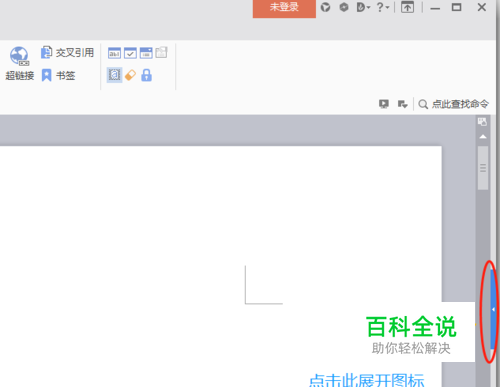The width and height of the screenshot is (500, 387).
Task: Click the 未登录 login button
Action: coord(284,8)
